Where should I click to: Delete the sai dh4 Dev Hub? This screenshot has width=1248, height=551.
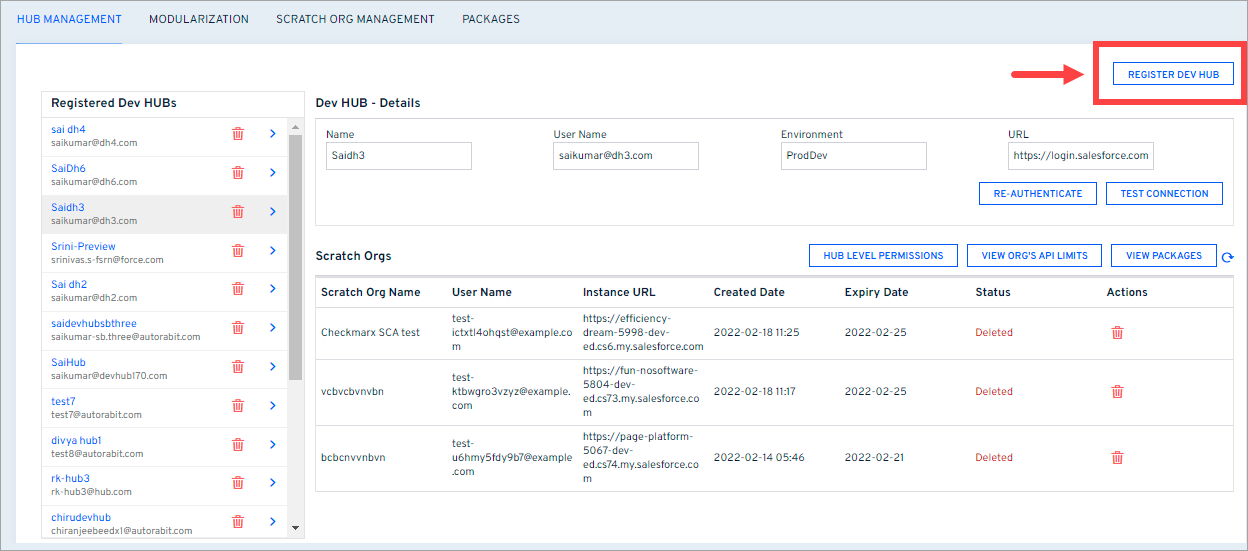(238, 134)
